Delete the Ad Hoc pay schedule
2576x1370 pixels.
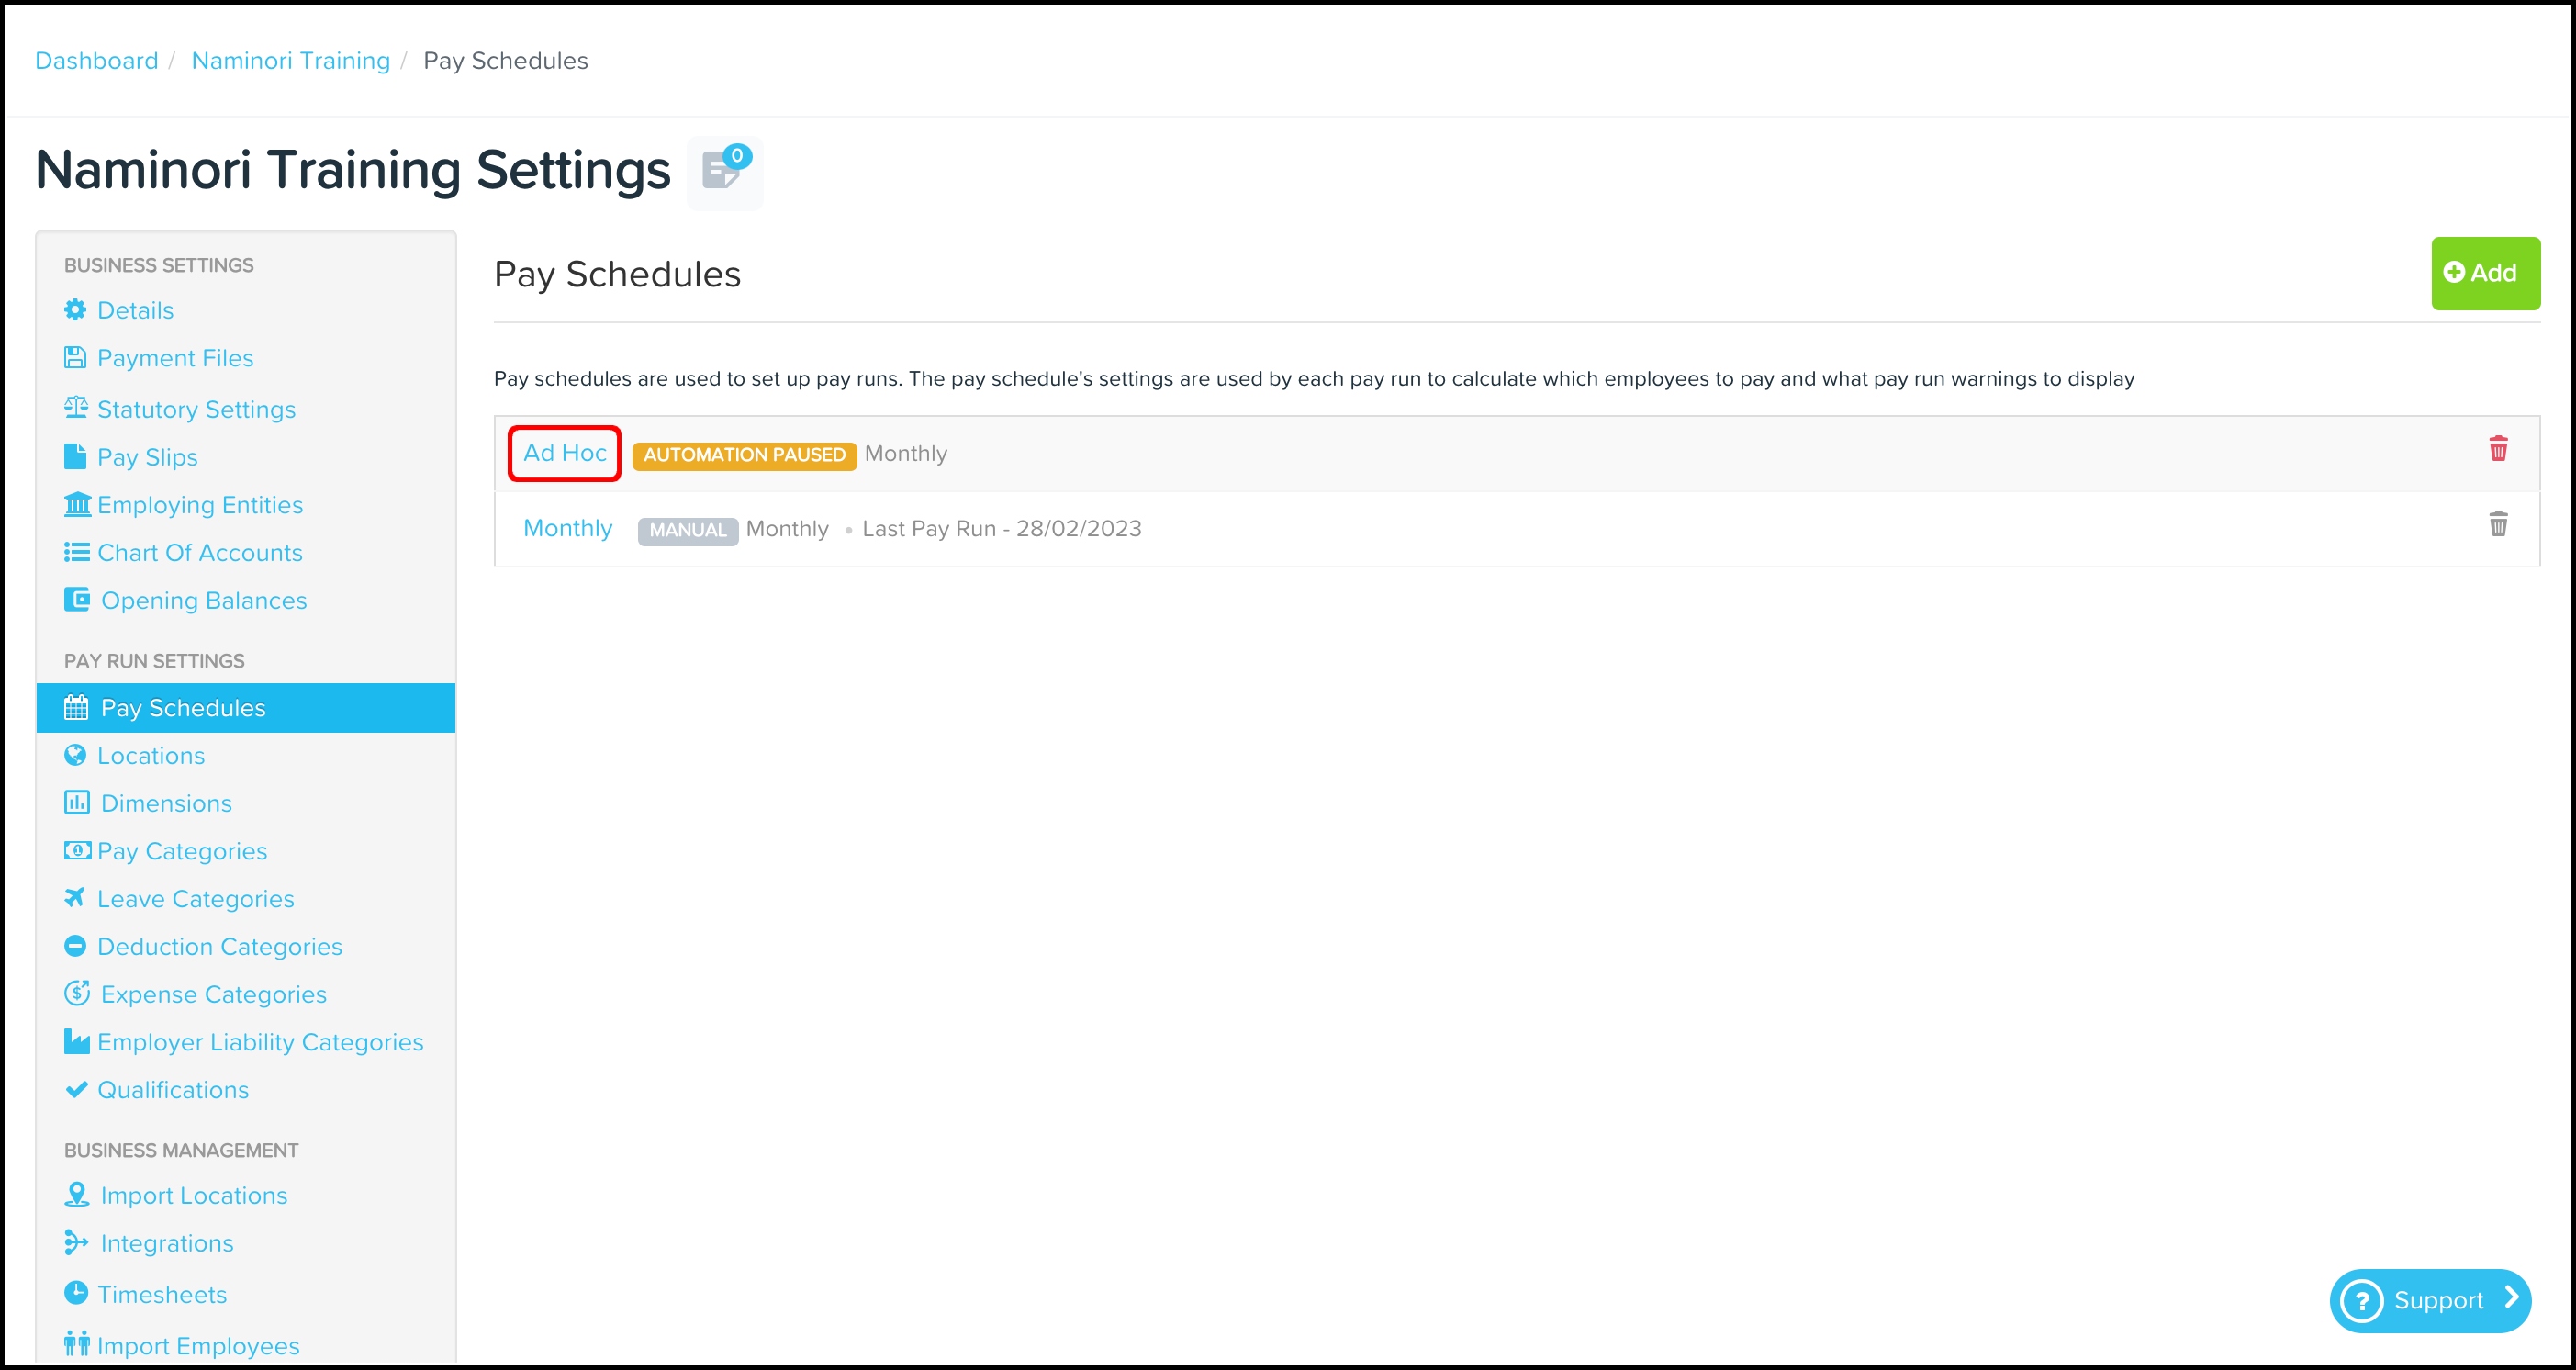(2498, 449)
